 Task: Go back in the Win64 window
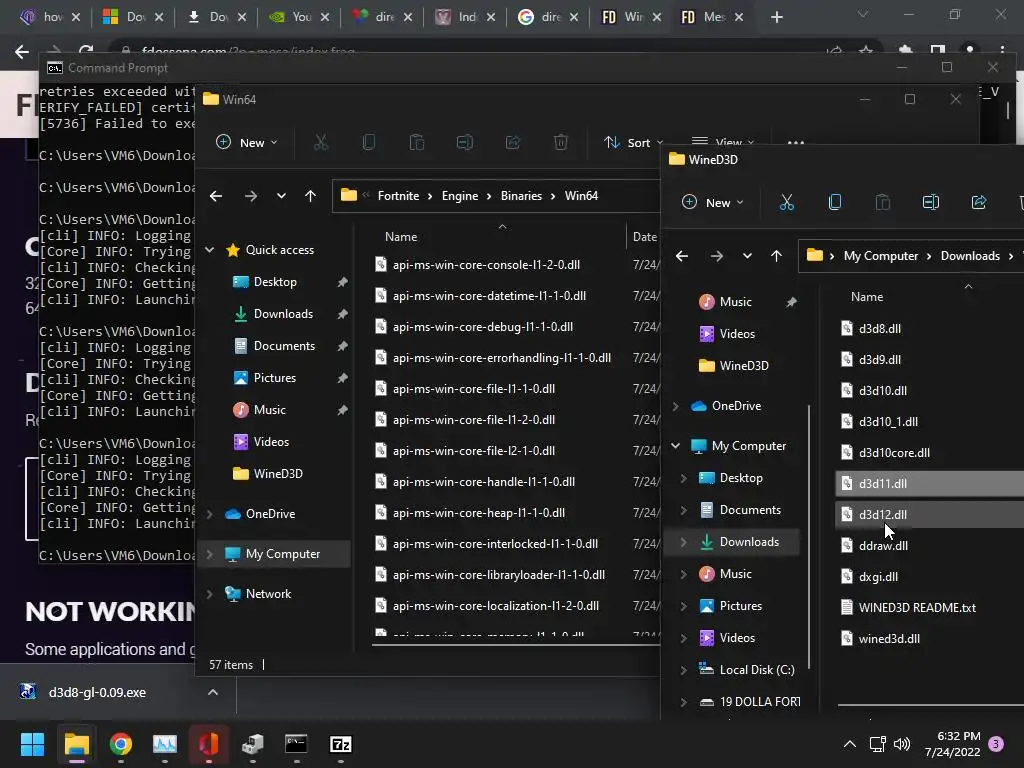coord(216,196)
